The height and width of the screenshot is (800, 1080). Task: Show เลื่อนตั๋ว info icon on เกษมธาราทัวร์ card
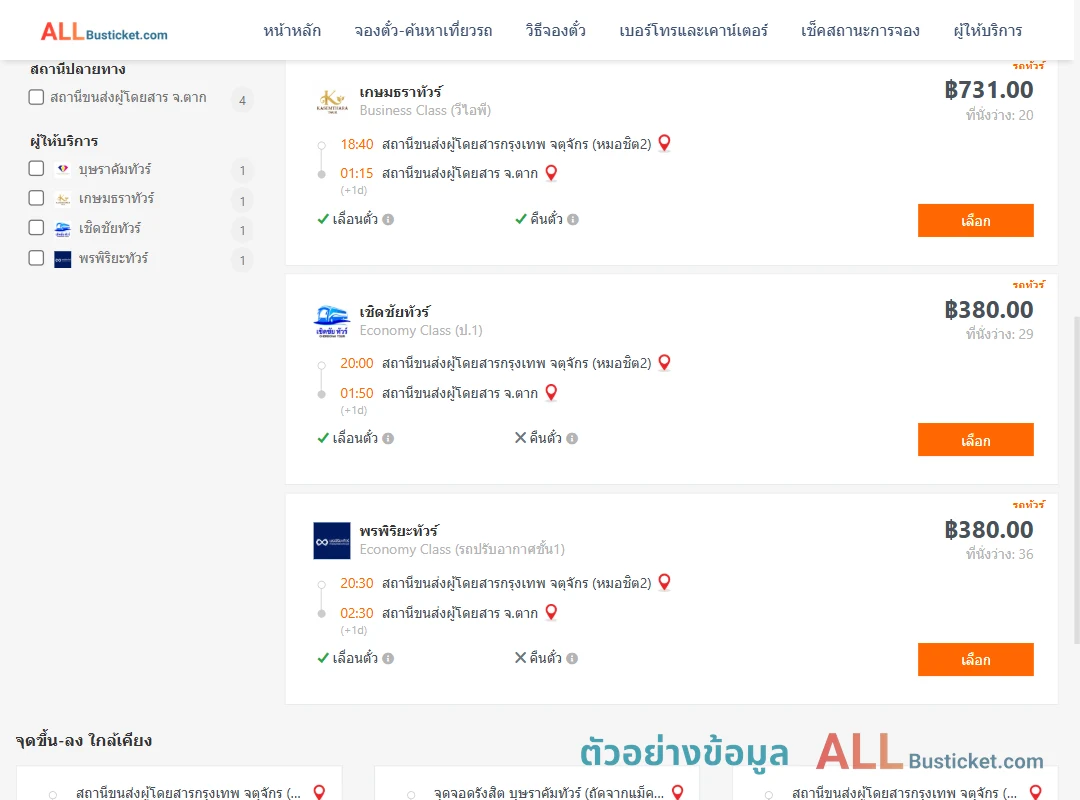pos(388,219)
